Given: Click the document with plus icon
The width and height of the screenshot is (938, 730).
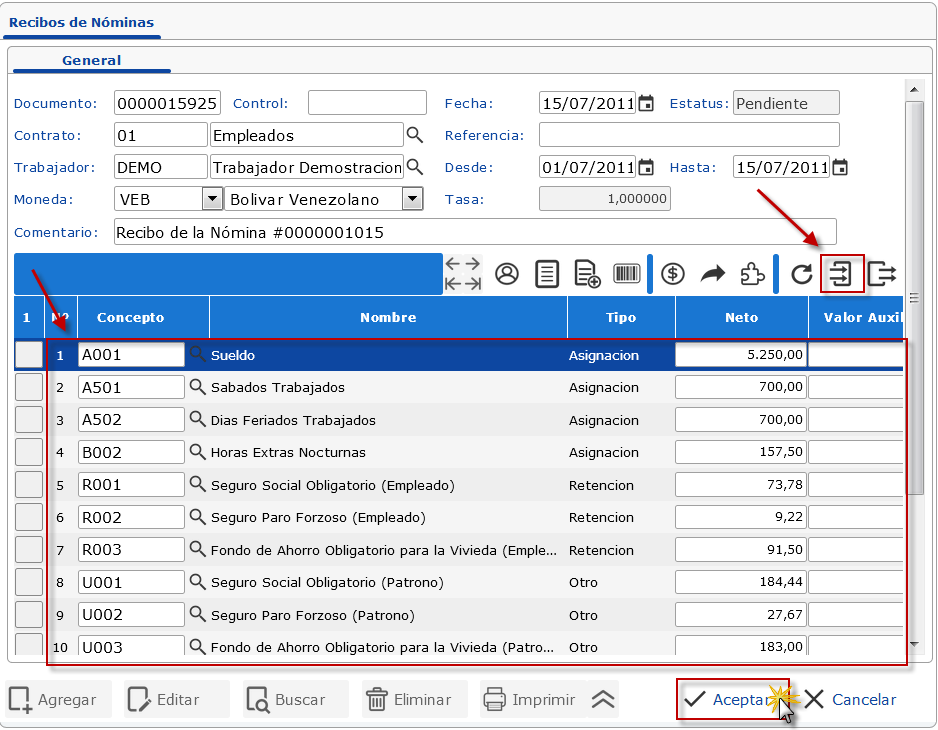Looking at the screenshot, I should (587, 274).
